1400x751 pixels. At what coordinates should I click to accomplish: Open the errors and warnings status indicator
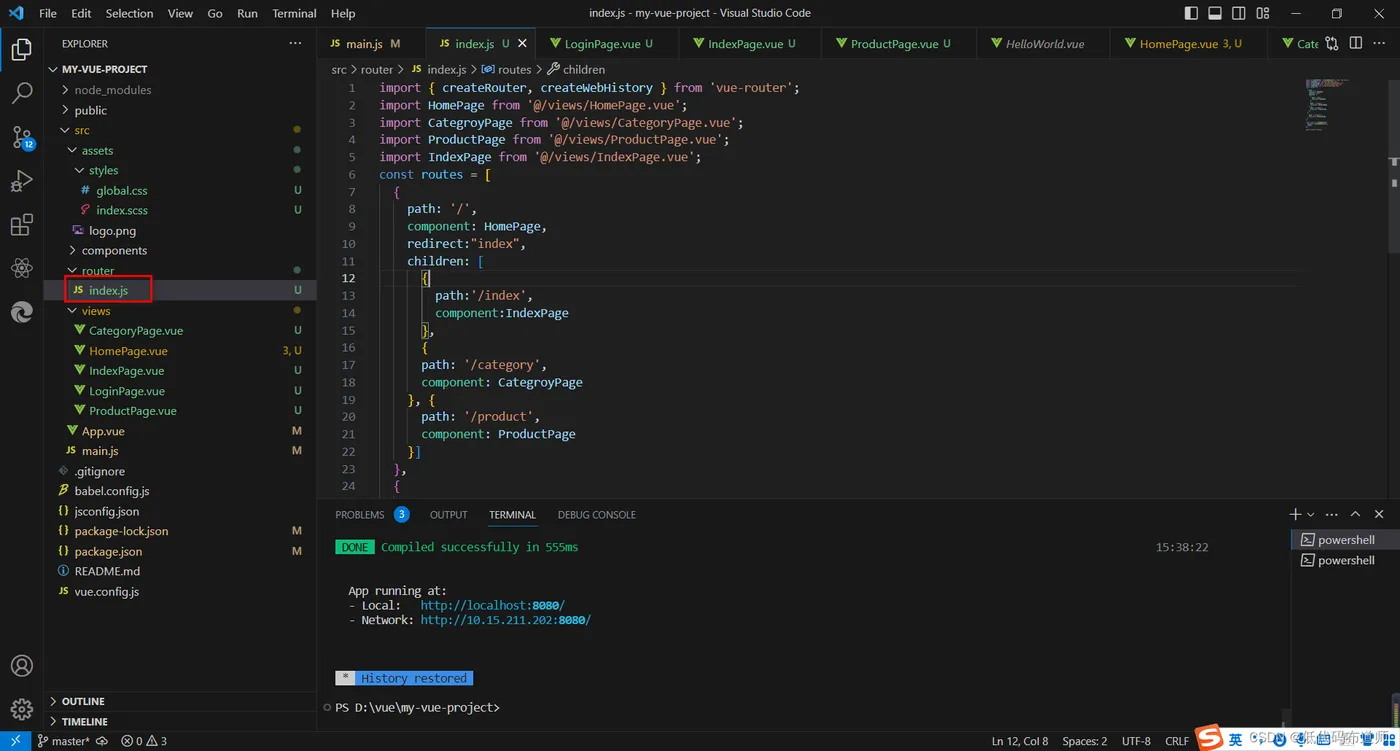pos(144,741)
